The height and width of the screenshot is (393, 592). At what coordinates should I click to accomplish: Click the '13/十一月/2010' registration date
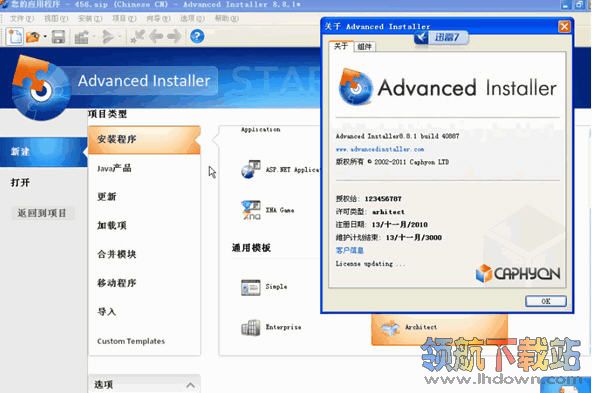[399, 225]
